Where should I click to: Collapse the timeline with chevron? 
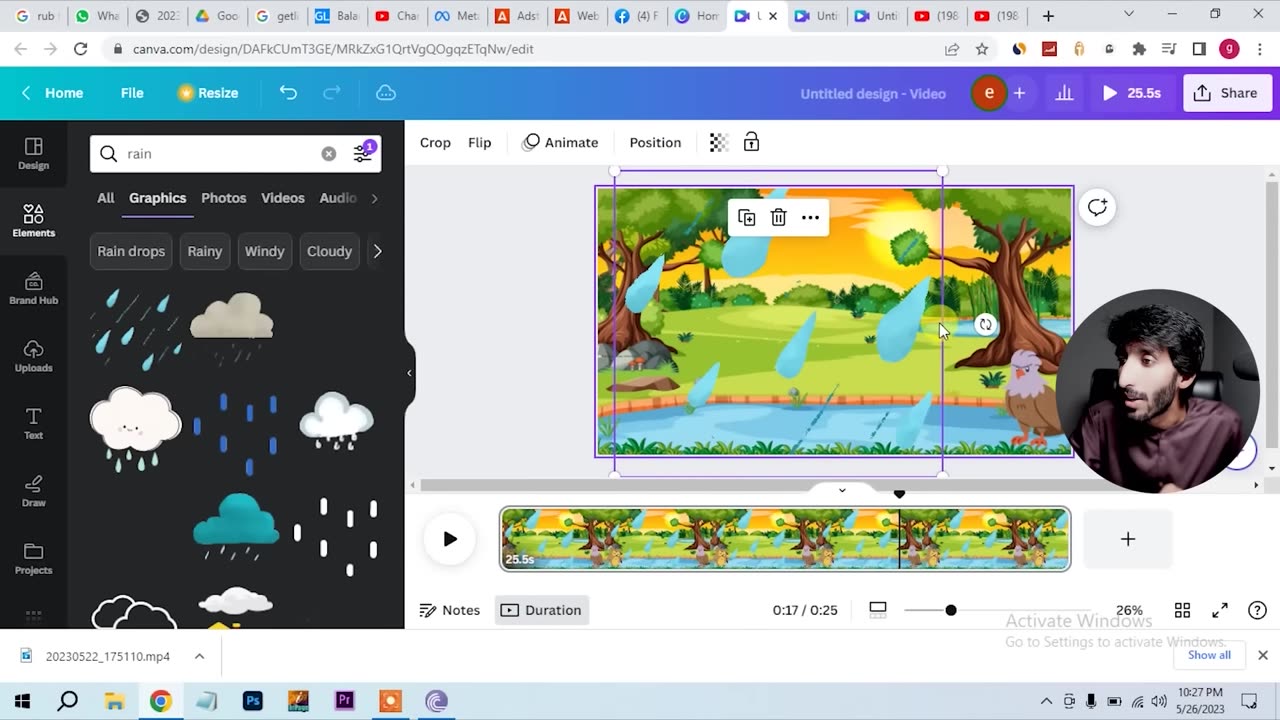[x=842, y=490]
